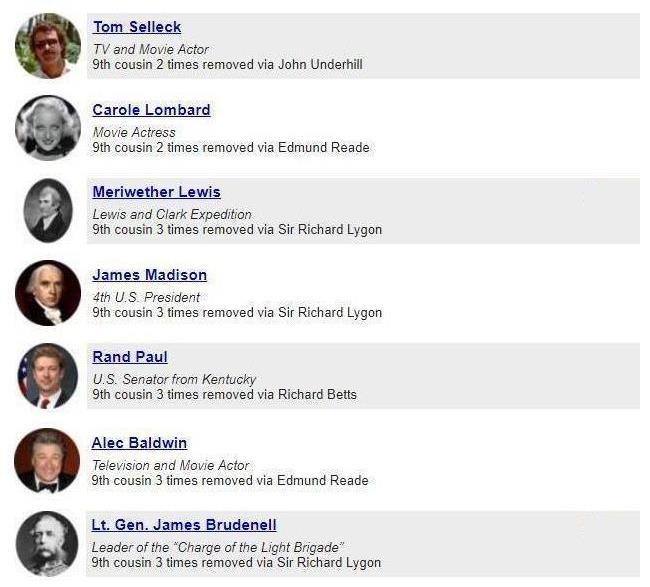Open the Meriwether Lewis link
The width and height of the screenshot is (650, 587).
tap(156, 192)
